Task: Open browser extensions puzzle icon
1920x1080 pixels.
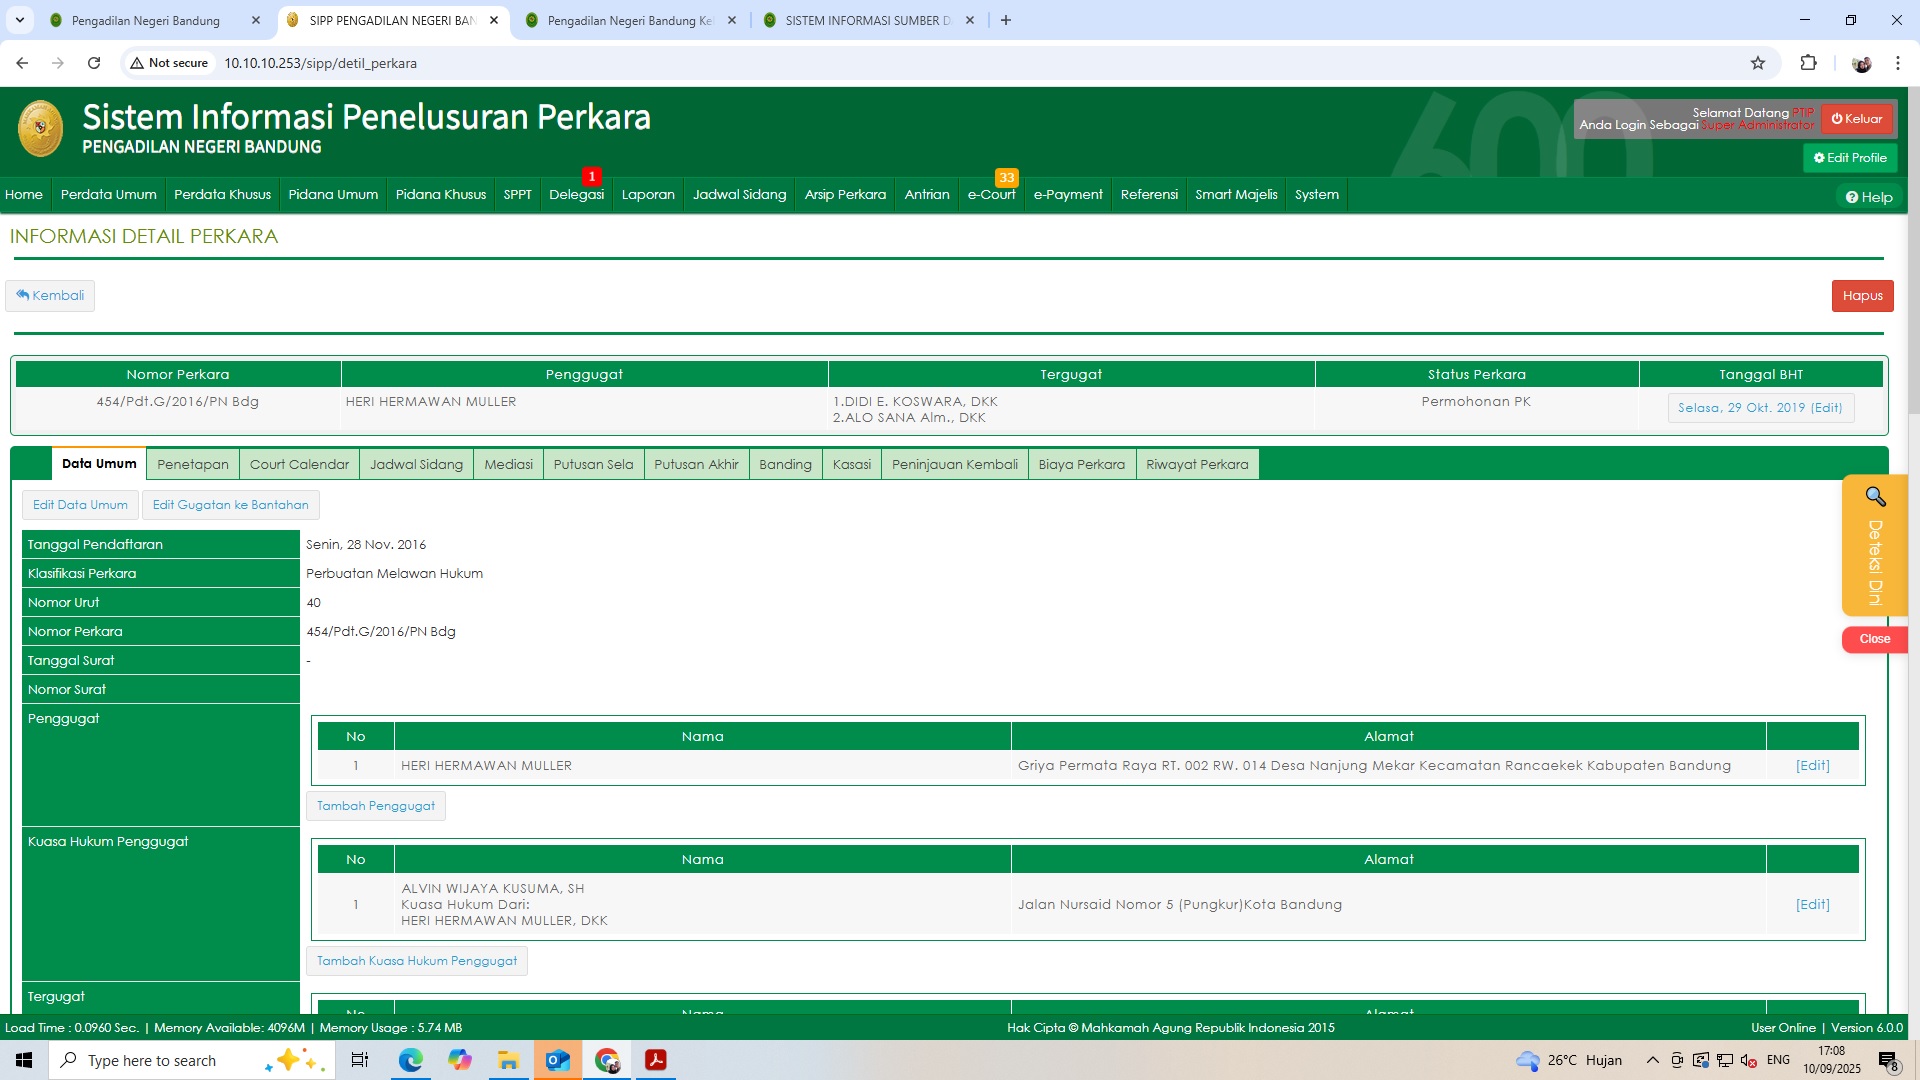Action: click(1808, 63)
